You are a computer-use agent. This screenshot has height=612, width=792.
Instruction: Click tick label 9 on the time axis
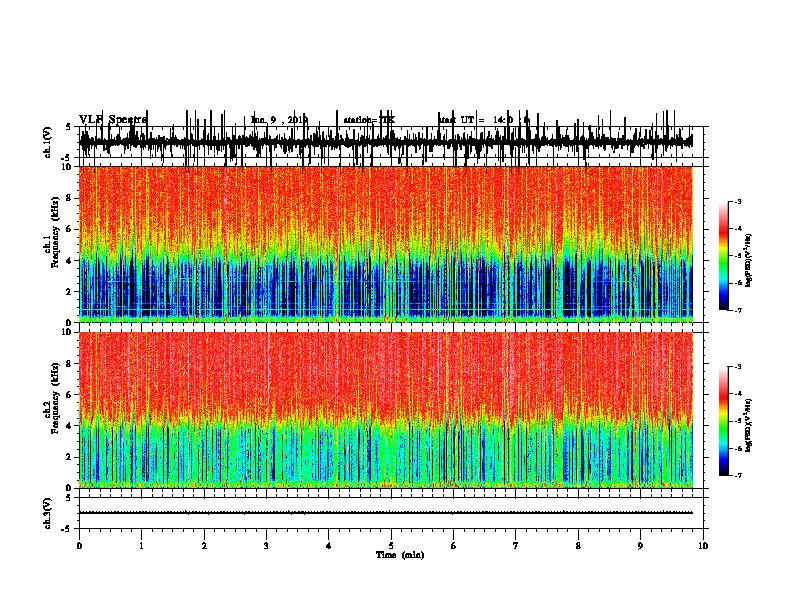640,546
